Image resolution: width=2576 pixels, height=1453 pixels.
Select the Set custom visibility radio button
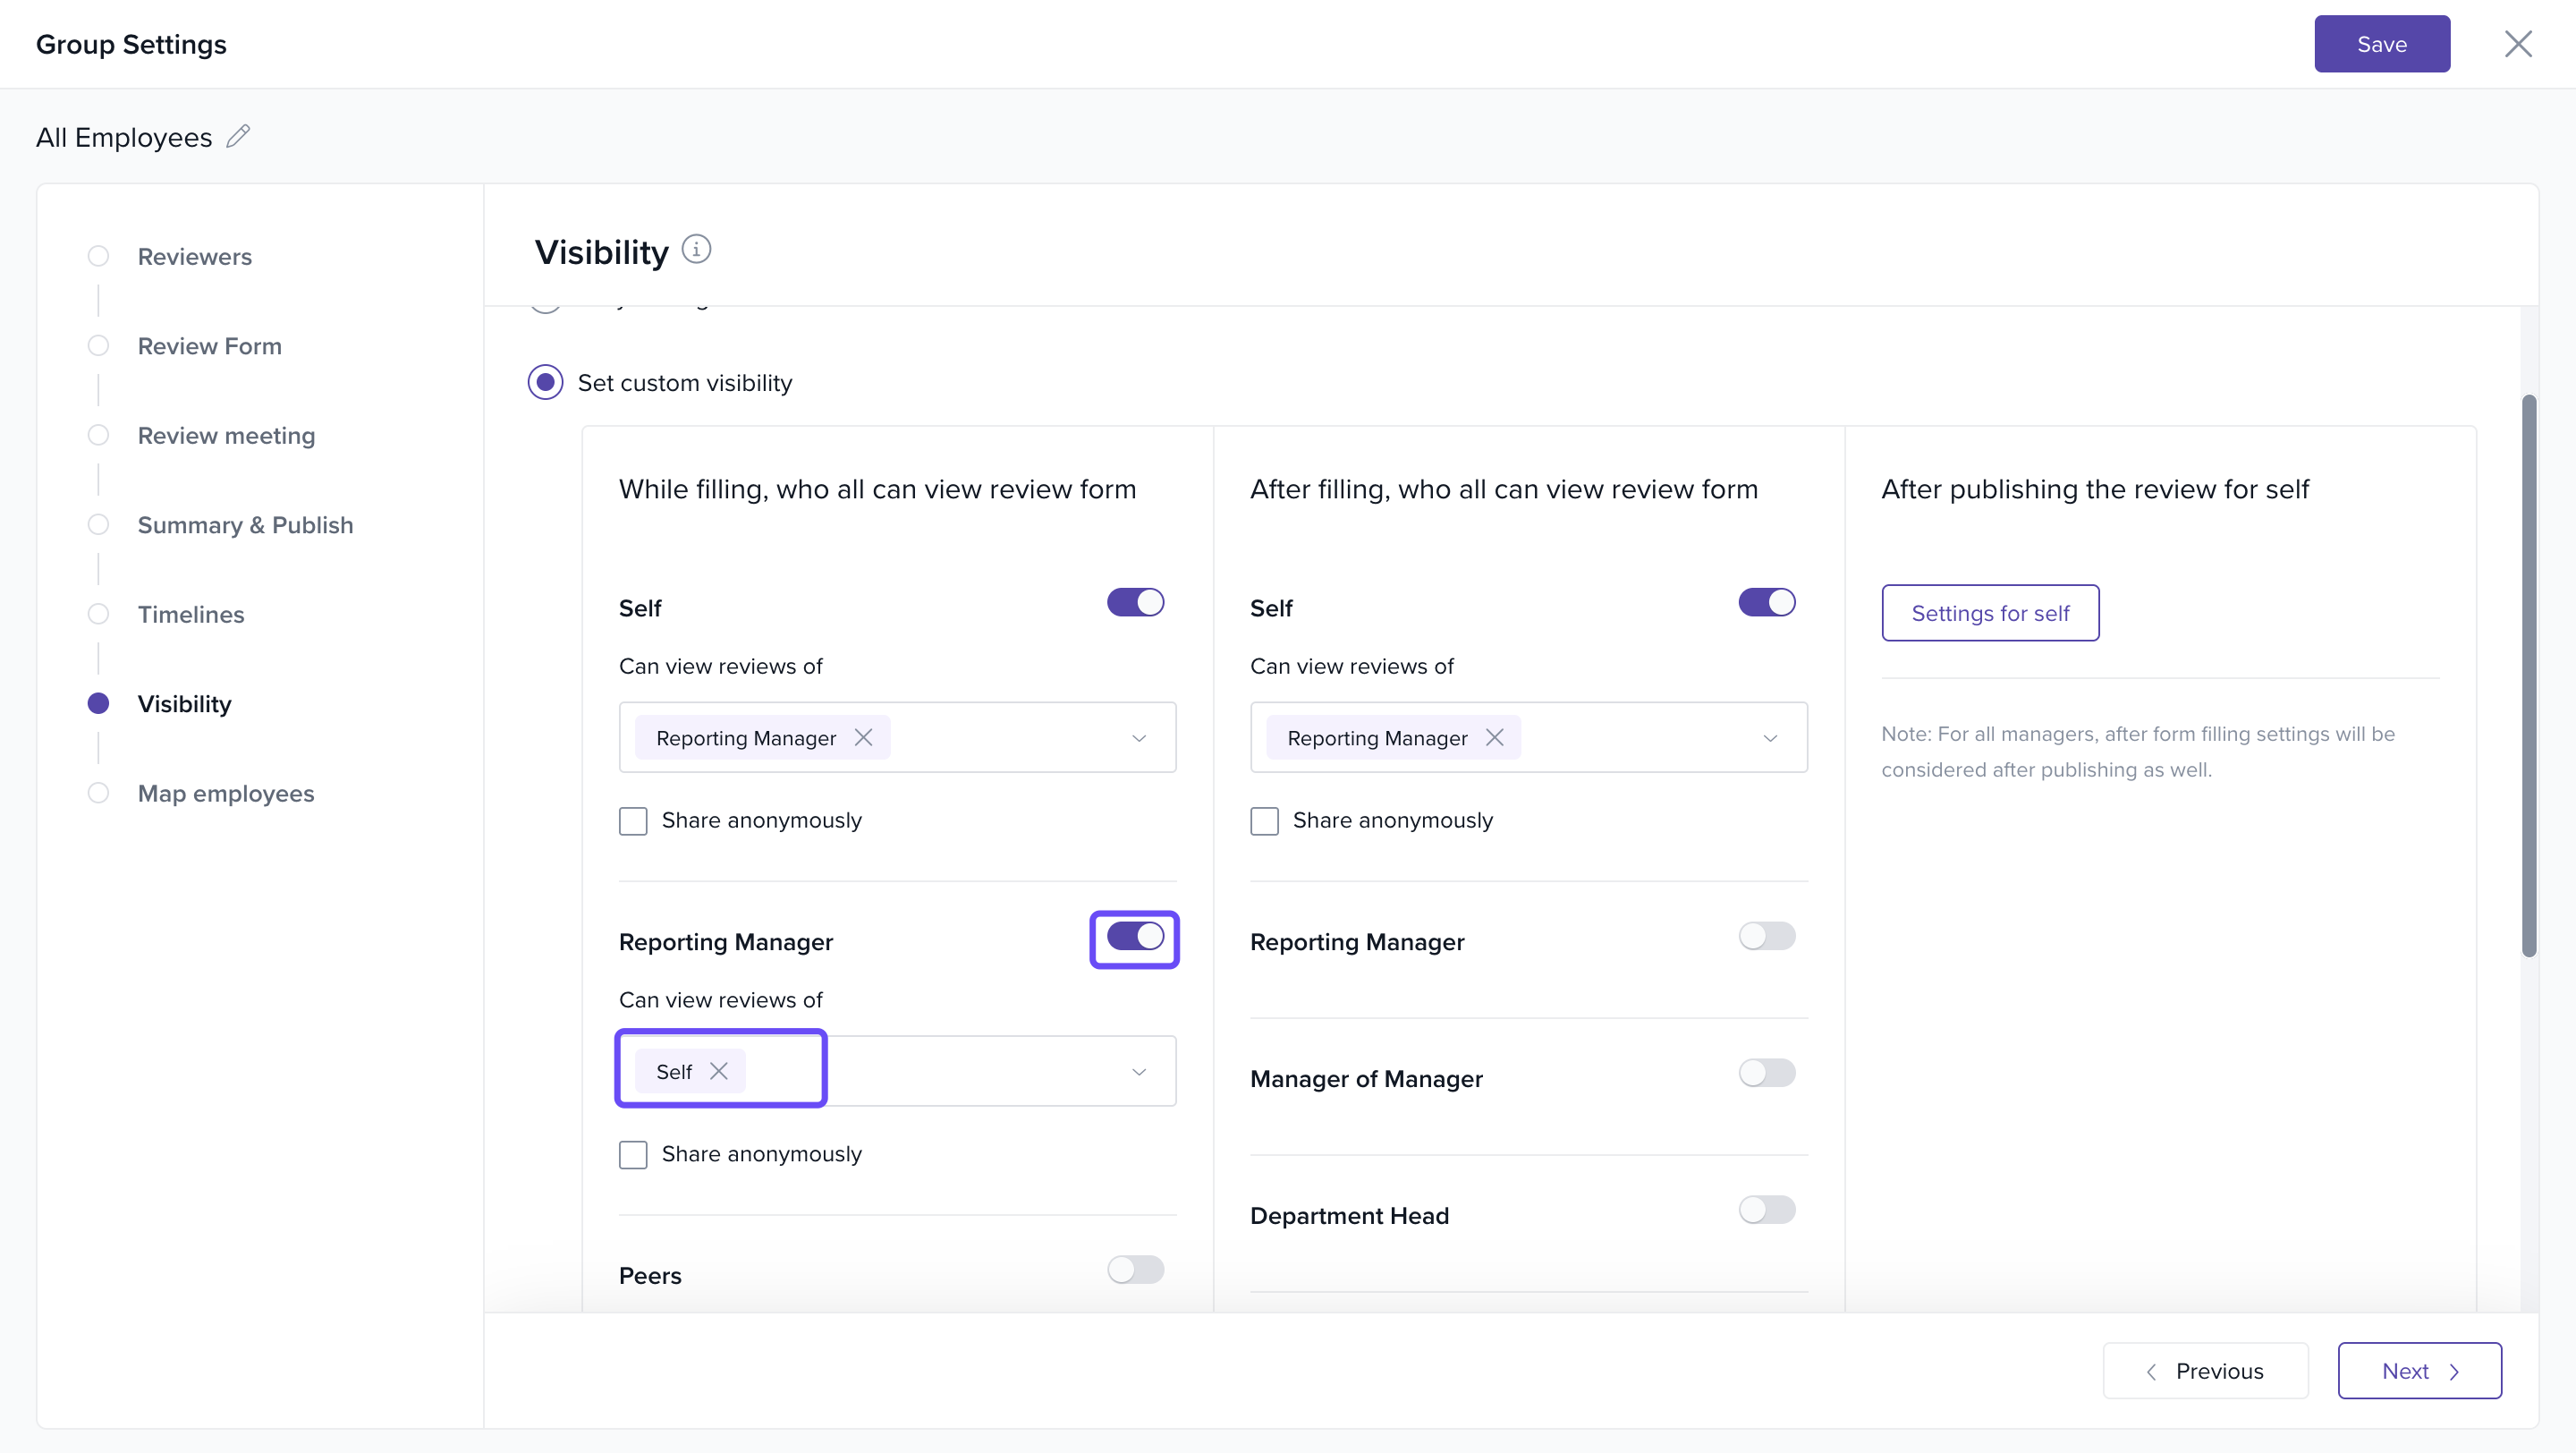pyautogui.click(x=545, y=383)
